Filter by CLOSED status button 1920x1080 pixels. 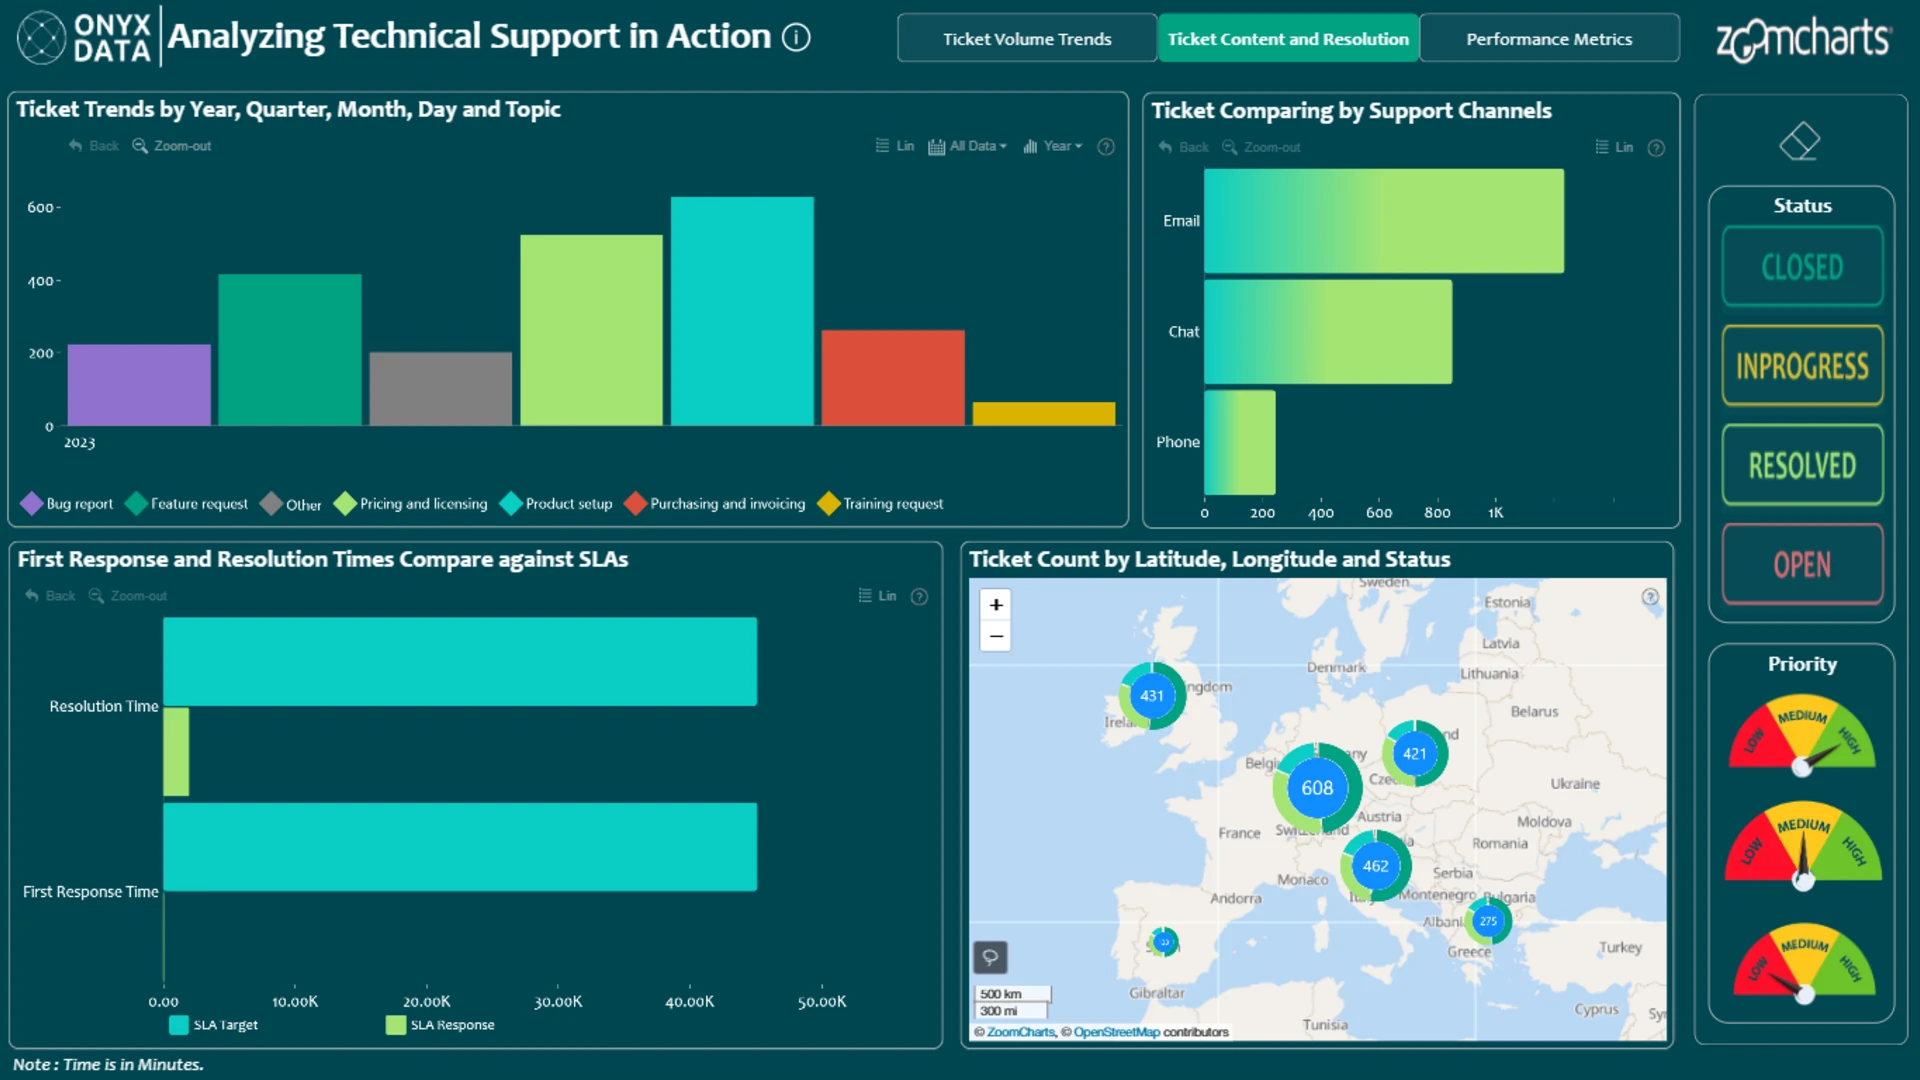point(1802,267)
